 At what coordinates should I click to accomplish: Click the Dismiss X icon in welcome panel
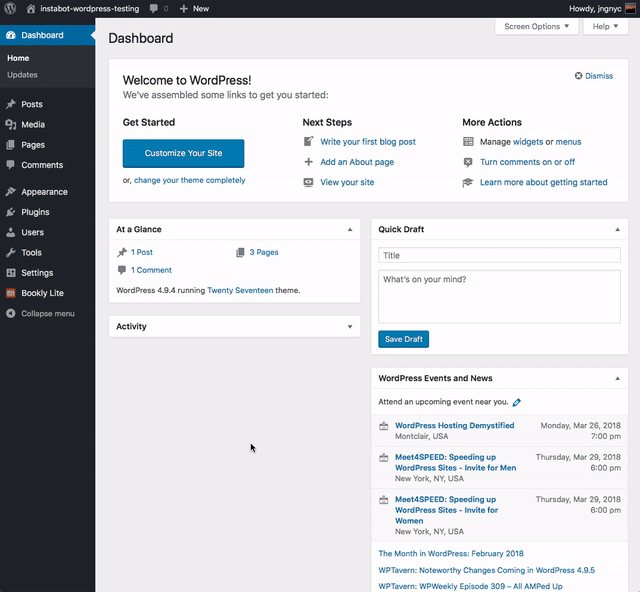578,76
